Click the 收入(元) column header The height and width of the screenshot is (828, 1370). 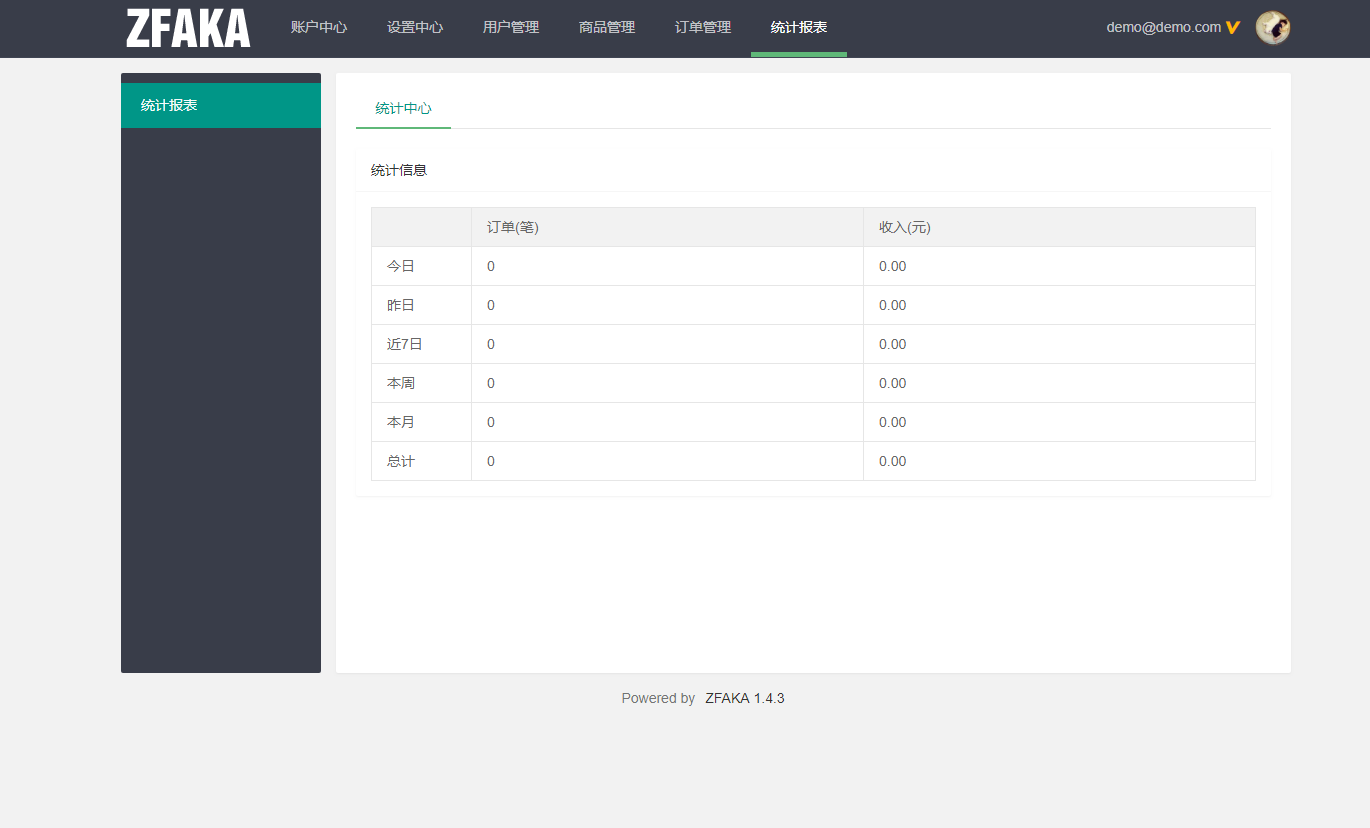pos(905,227)
